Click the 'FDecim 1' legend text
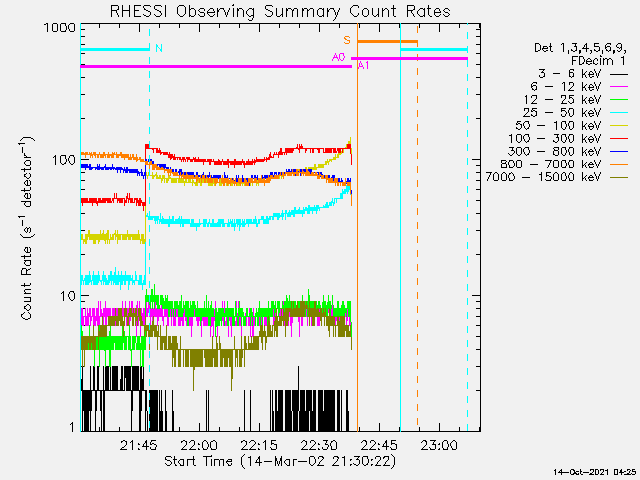 (x=598, y=61)
